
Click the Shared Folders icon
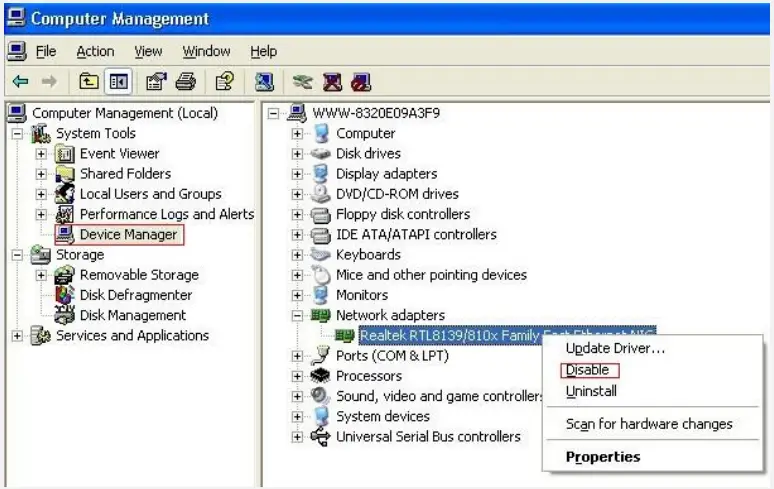(65, 174)
